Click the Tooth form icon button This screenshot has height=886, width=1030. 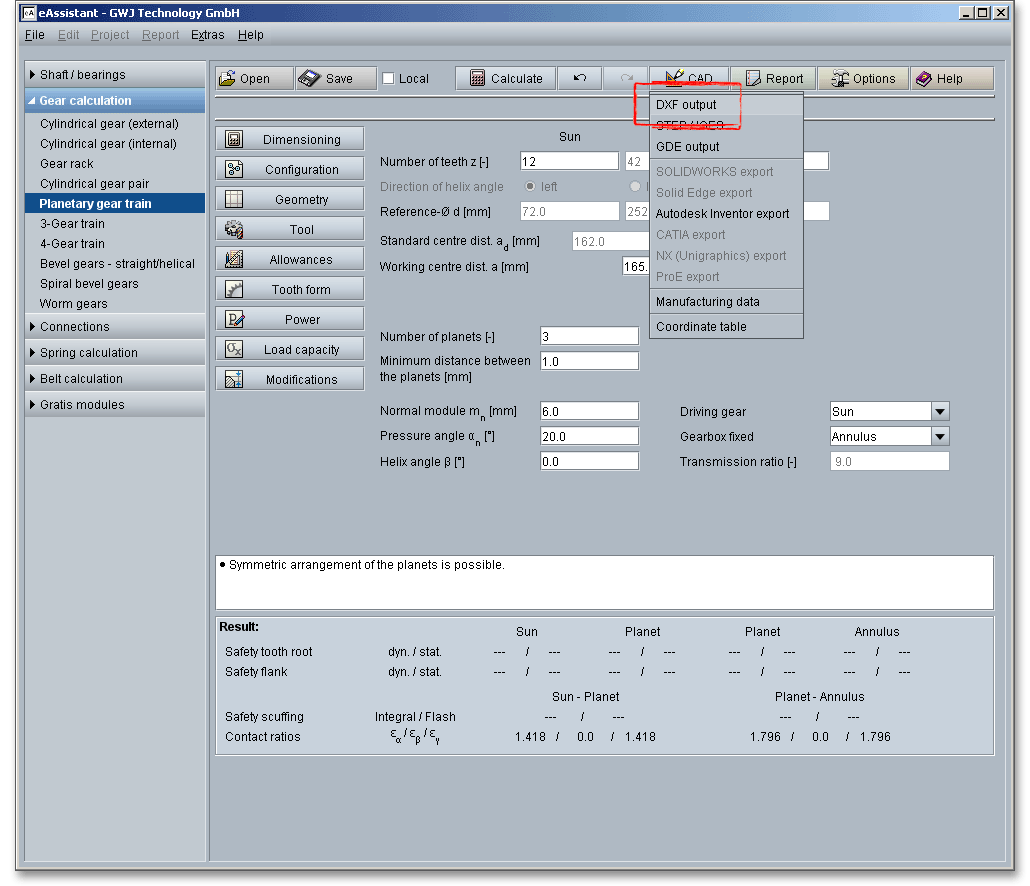point(235,290)
